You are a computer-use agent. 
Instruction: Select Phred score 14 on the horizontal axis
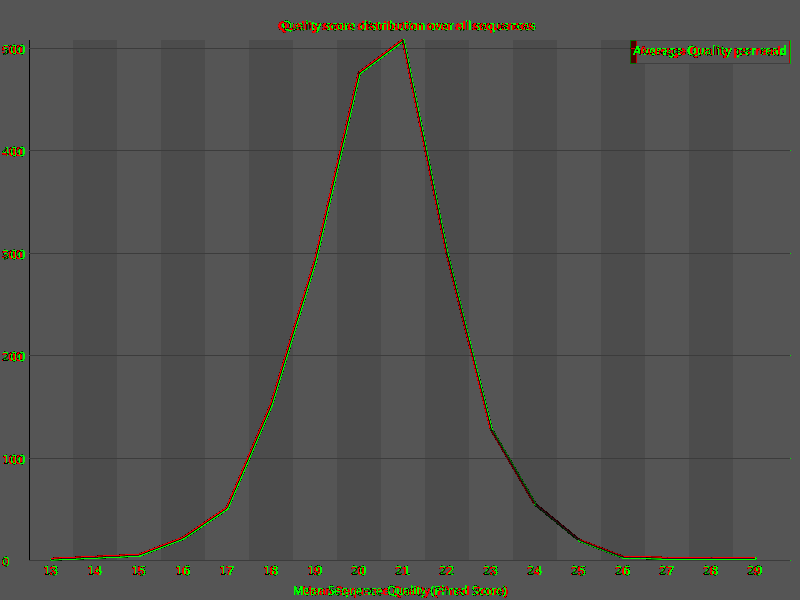[x=95, y=570]
